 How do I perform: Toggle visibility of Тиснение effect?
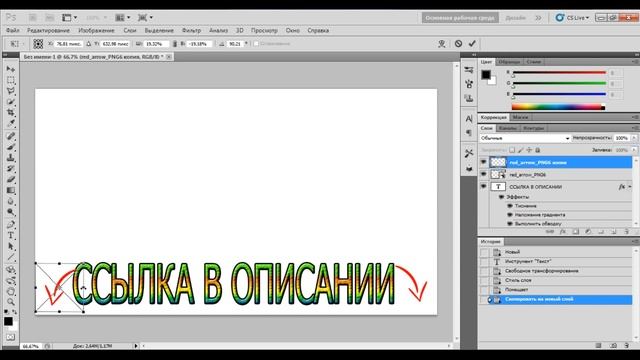(509, 206)
